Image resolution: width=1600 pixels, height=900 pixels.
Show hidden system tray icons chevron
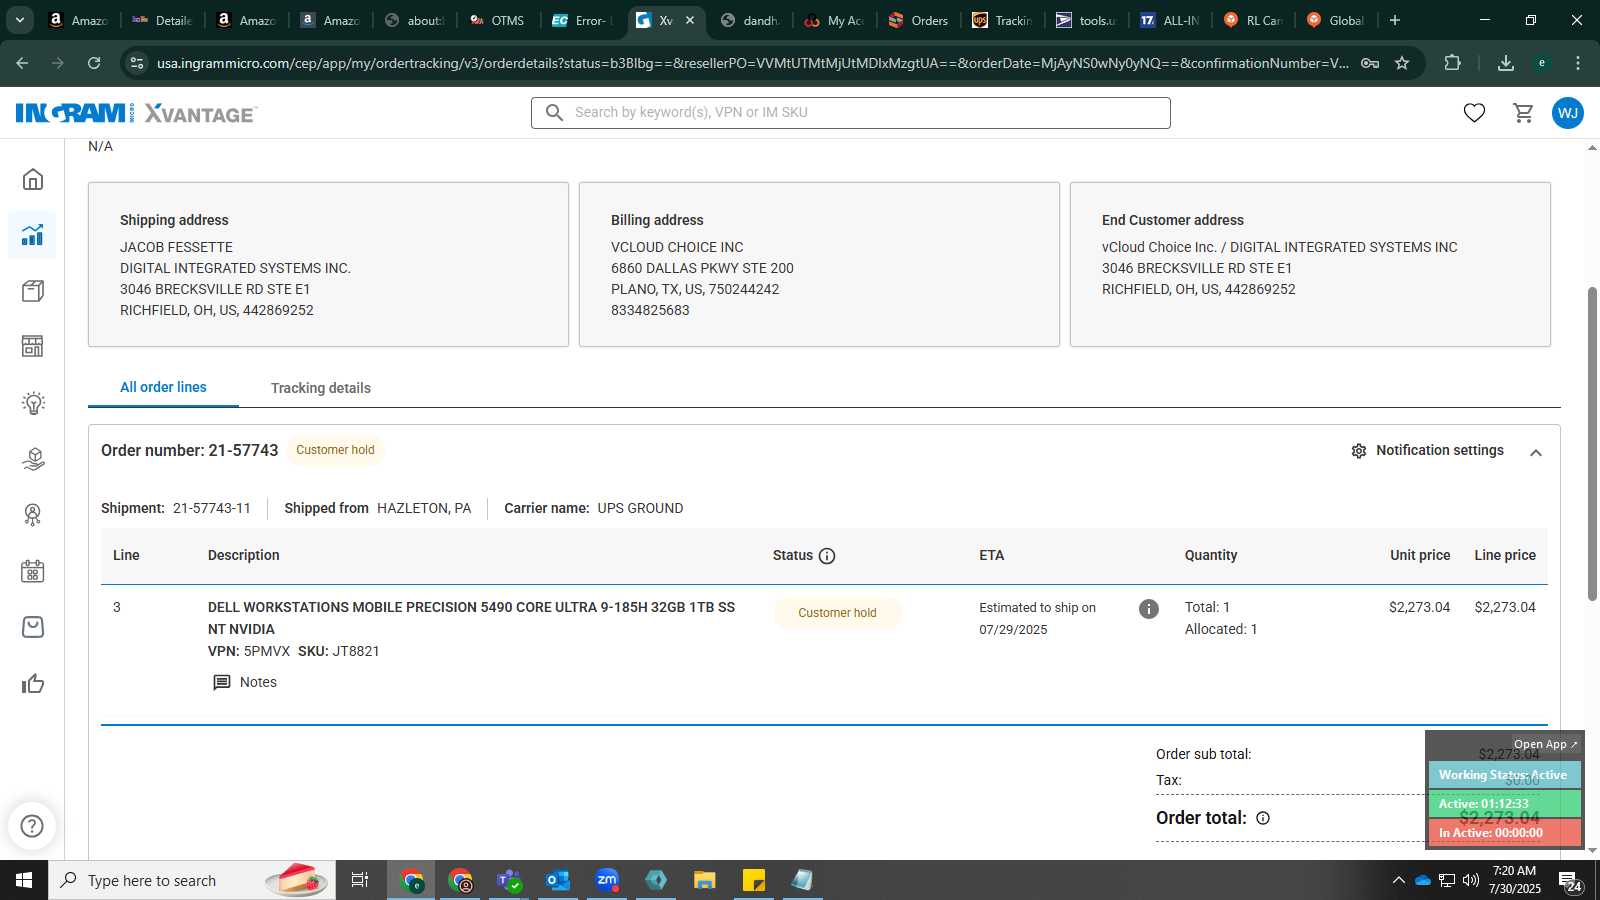[x=1398, y=880]
